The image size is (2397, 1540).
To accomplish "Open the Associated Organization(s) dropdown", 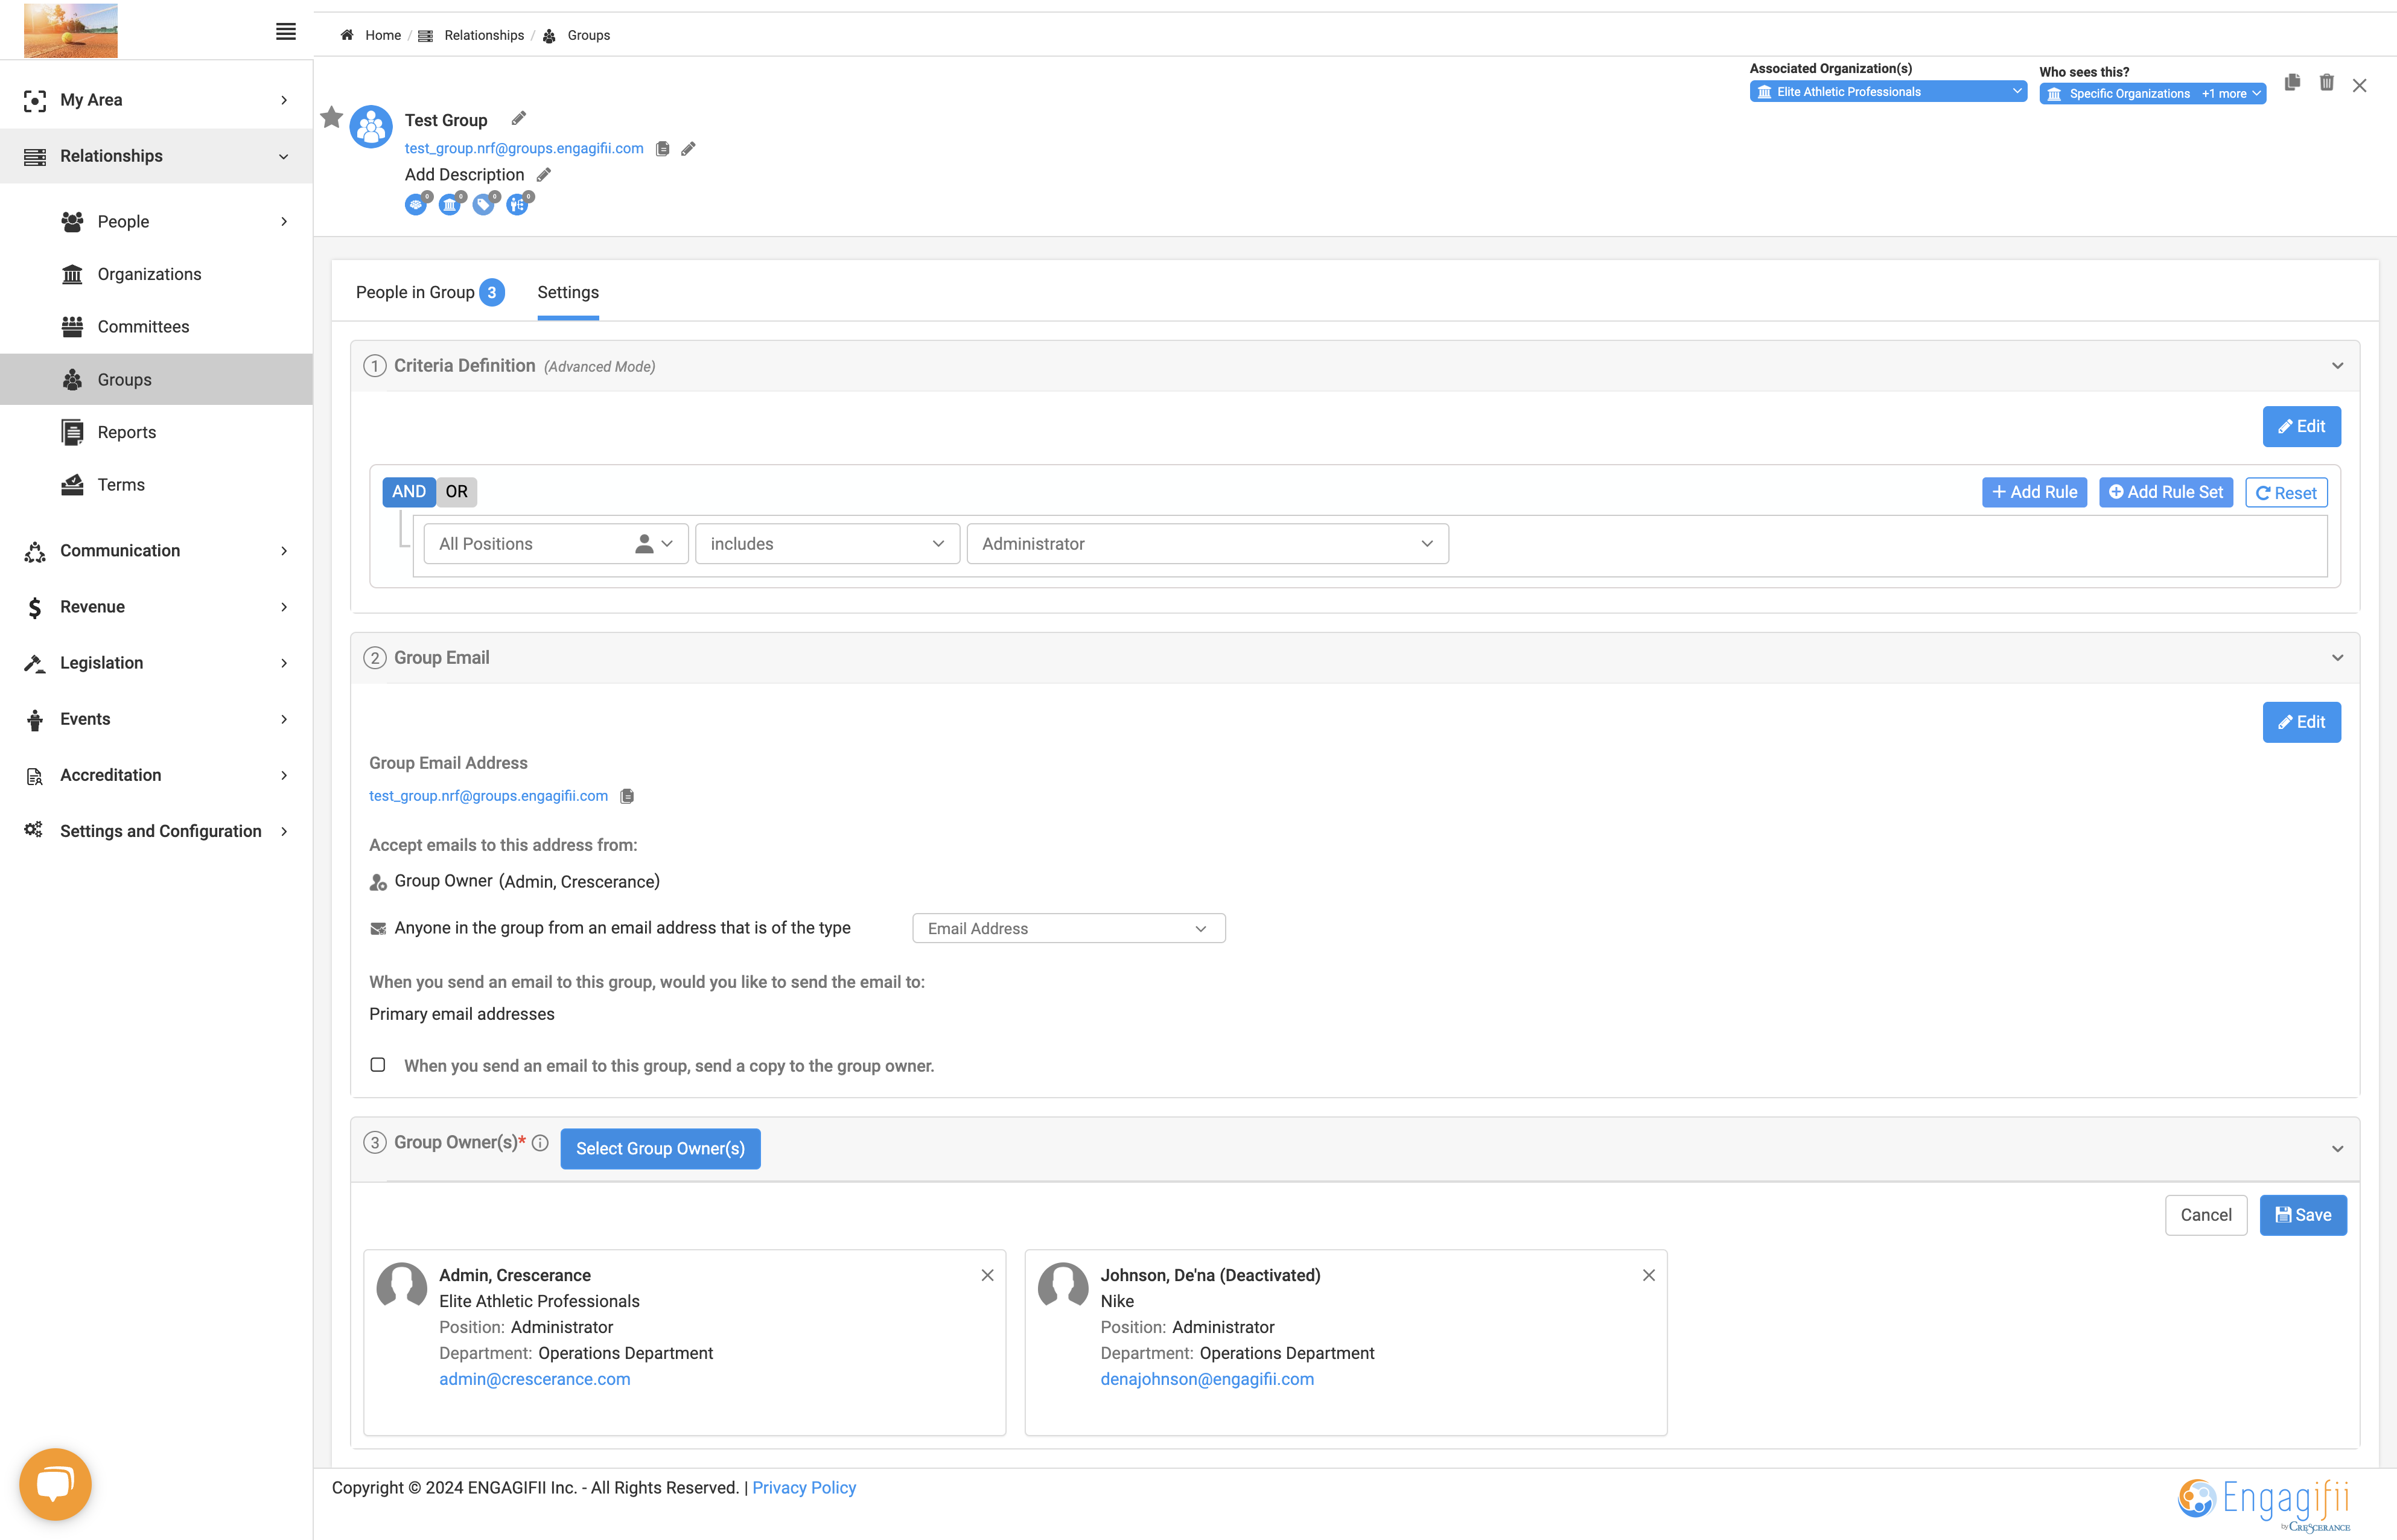I will click(x=1888, y=92).
